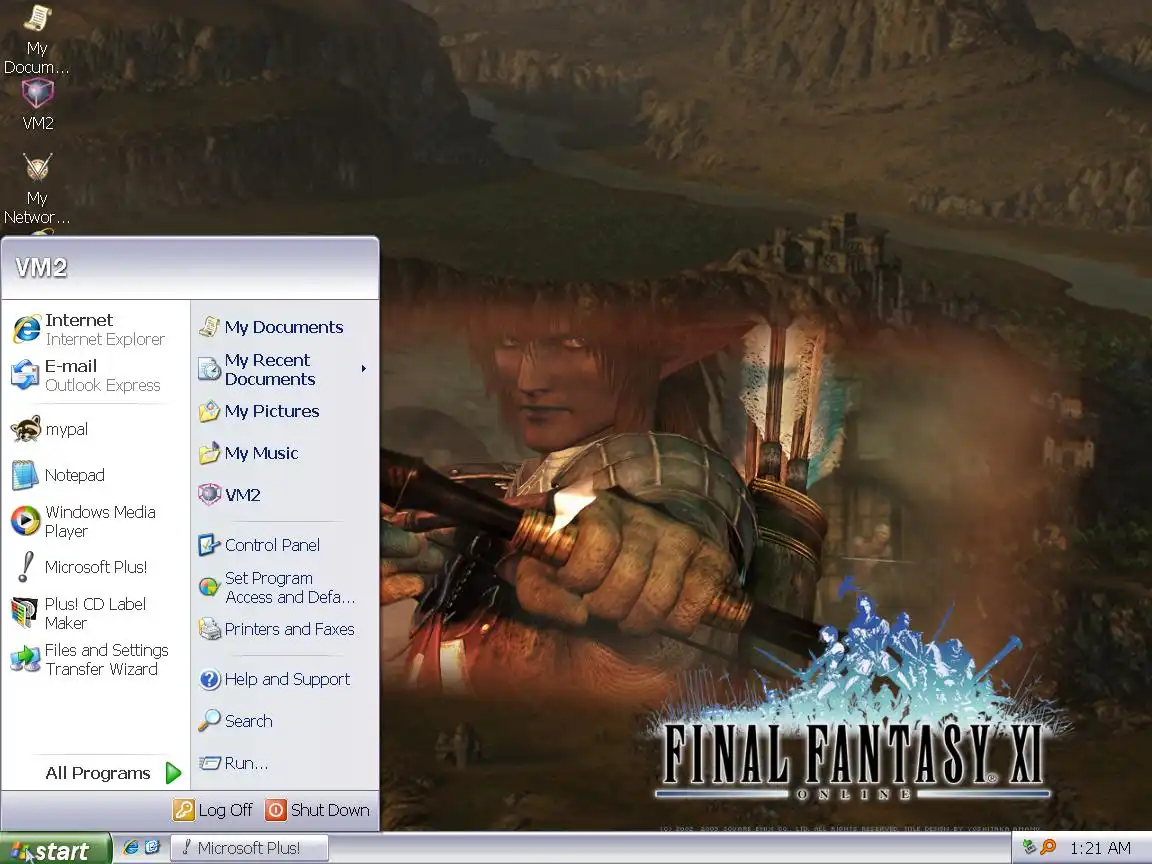This screenshot has height=864, width=1152.
Task: Click the Log Off button
Action: point(213,810)
